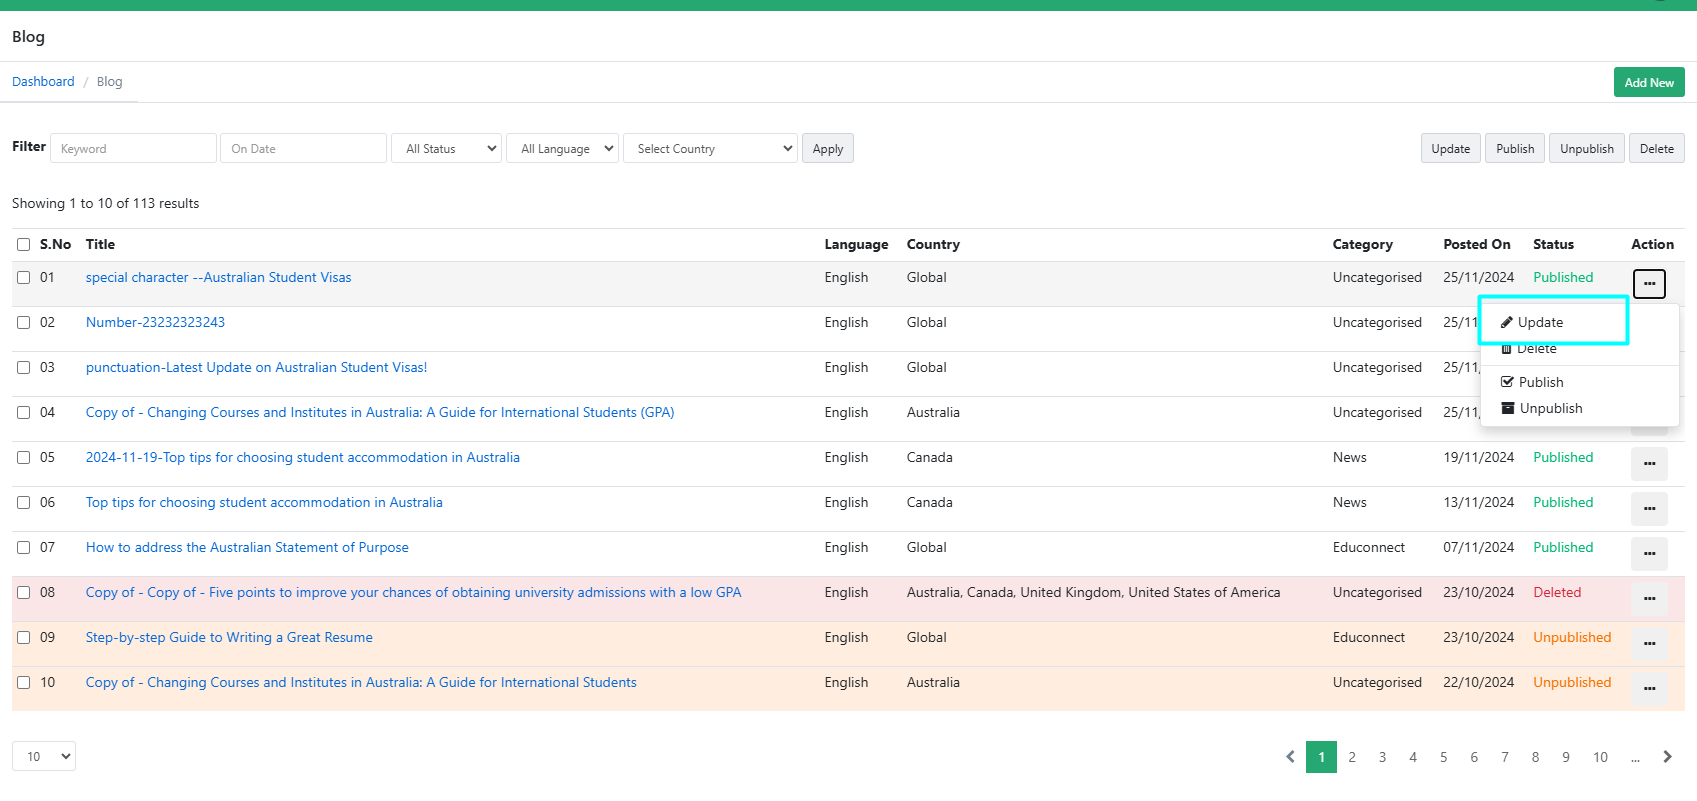Click the green Add New button

[1648, 83]
